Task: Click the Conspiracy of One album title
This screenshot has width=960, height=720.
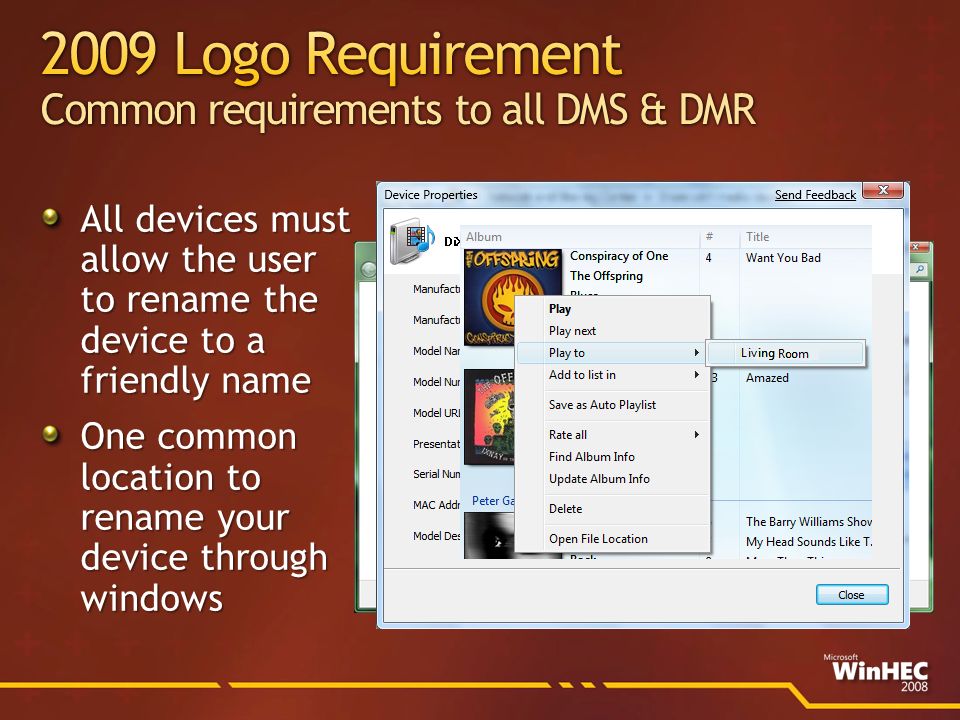Action: pos(619,256)
